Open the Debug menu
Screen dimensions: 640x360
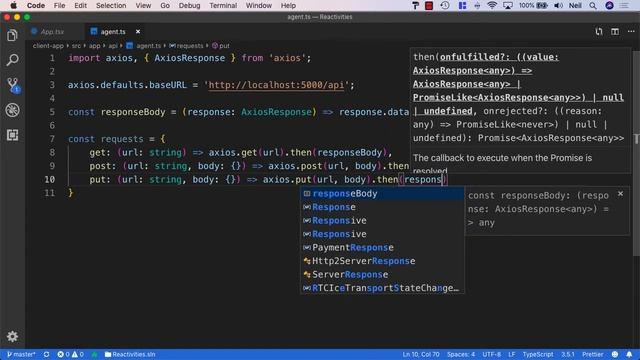point(189,5)
